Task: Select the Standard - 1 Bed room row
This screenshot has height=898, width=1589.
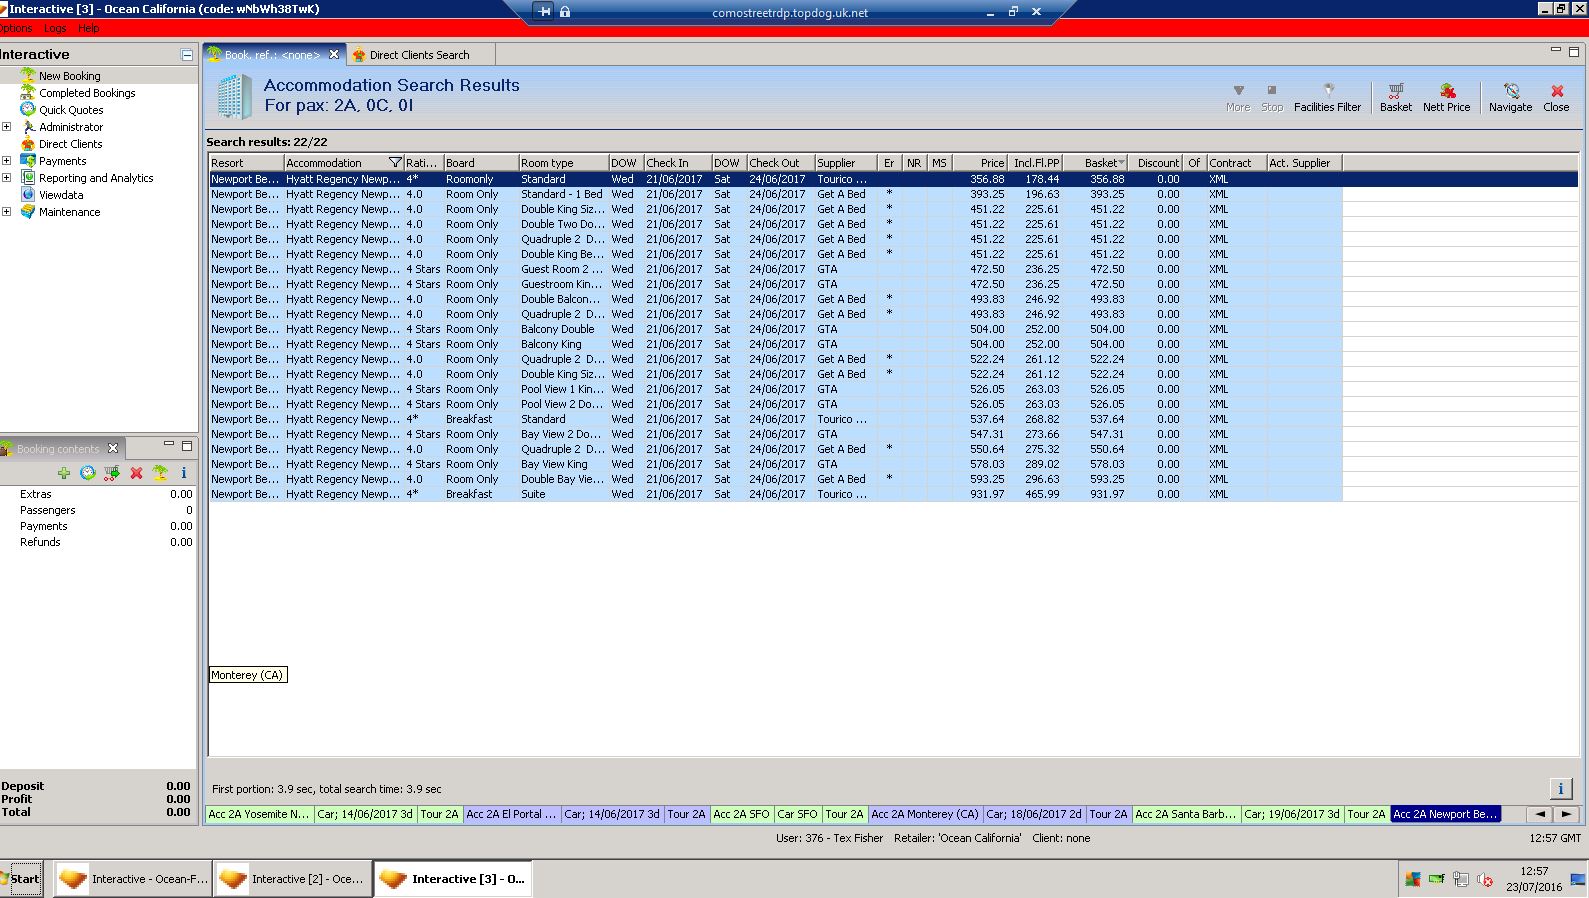Action: pyautogui.click(x=775, y=194)
